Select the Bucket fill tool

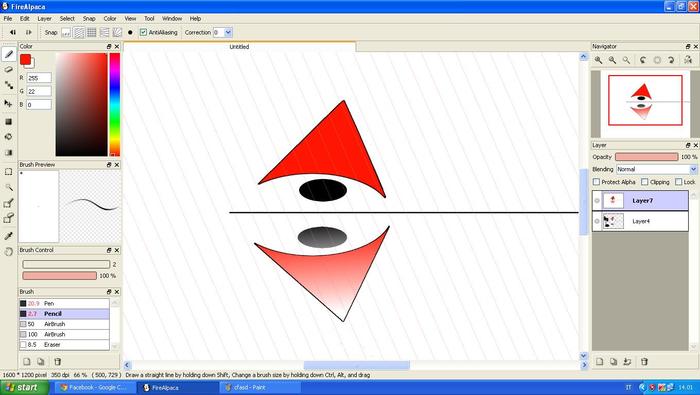click(8, 137)
